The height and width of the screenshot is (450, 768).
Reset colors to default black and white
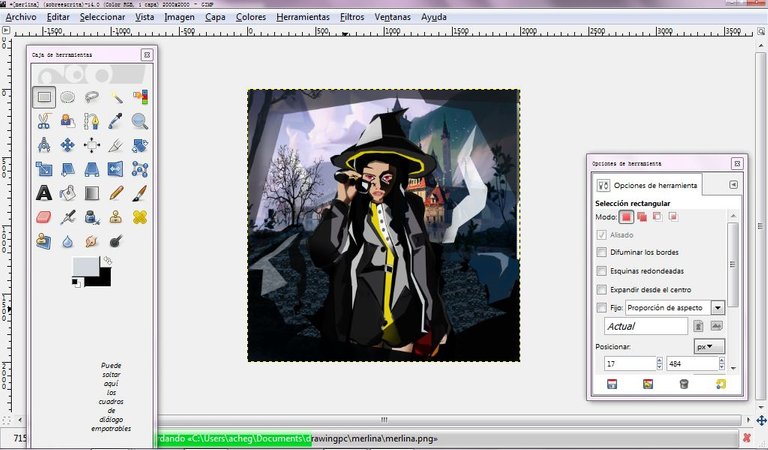(x=76, y=283)
